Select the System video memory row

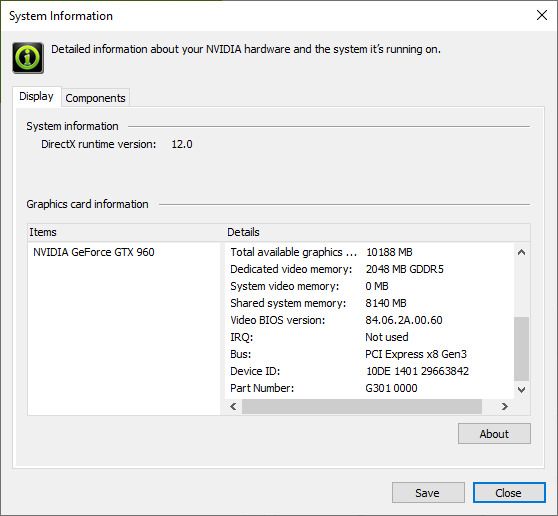click(370, 286)
